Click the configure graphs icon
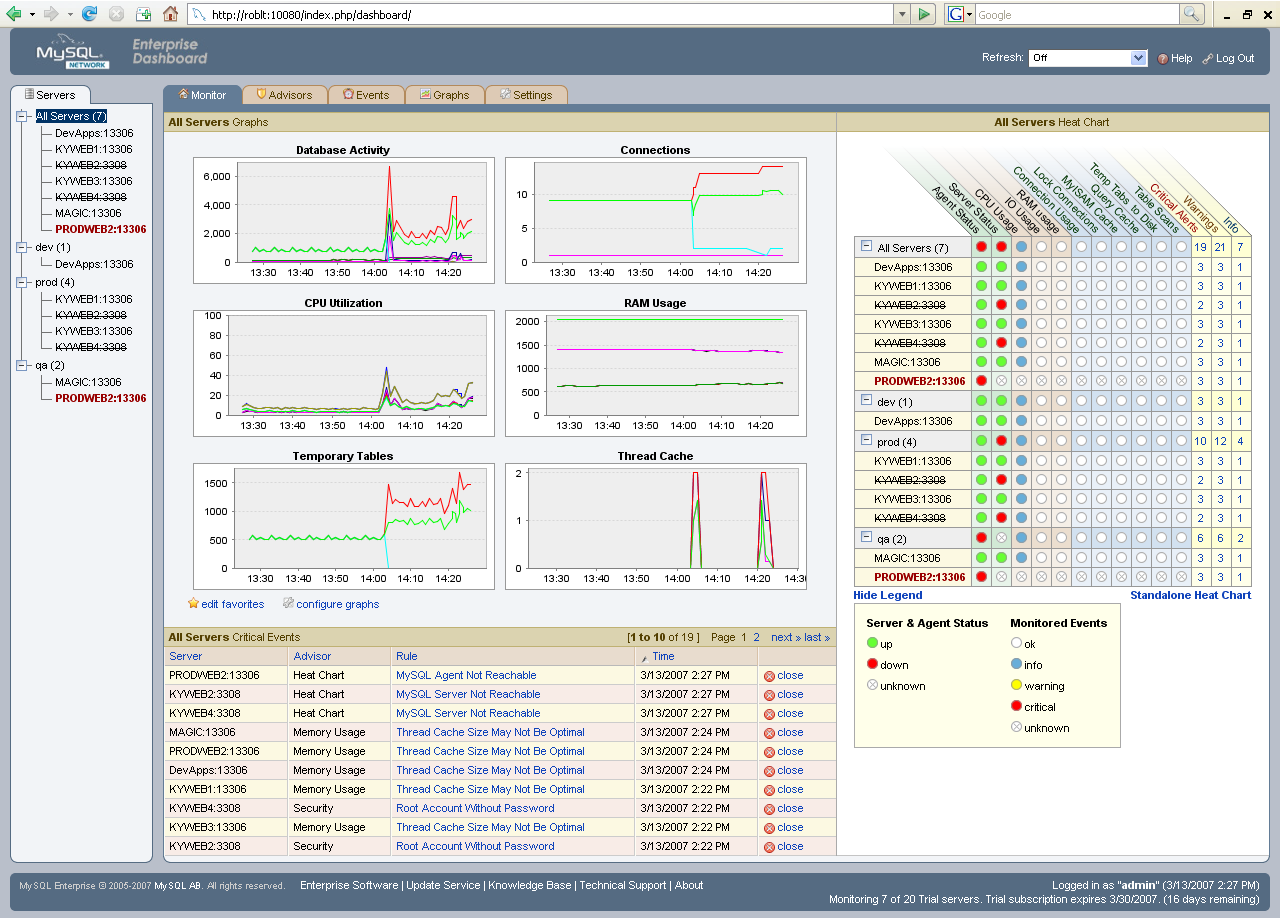The image size is (1280, 918). point(289,604)
